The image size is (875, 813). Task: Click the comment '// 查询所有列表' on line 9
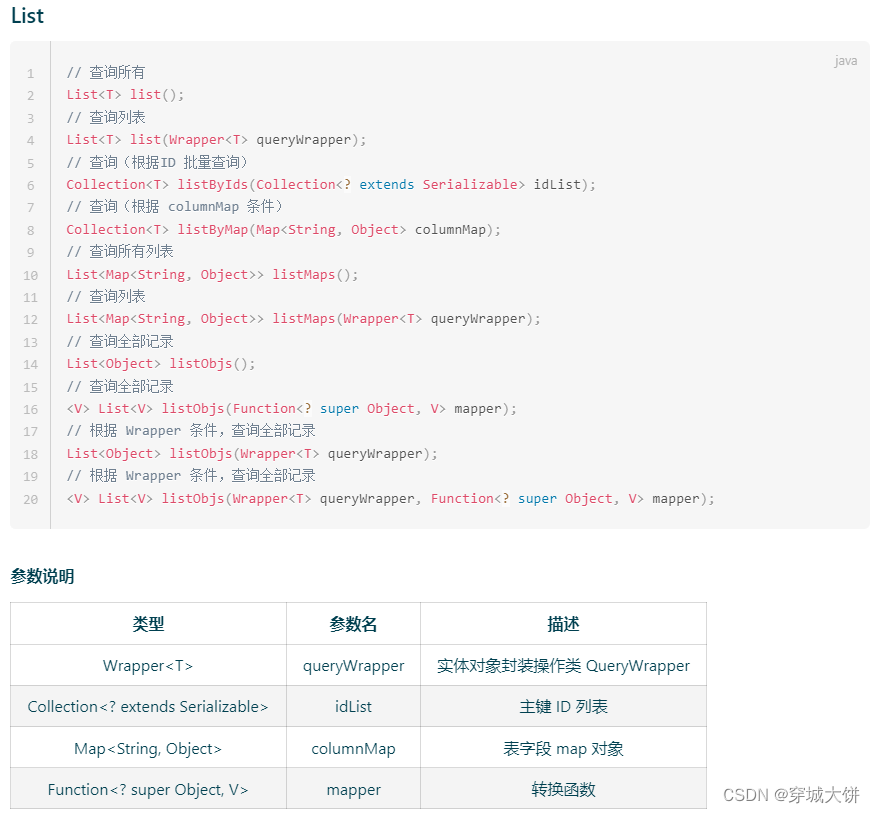120,252
